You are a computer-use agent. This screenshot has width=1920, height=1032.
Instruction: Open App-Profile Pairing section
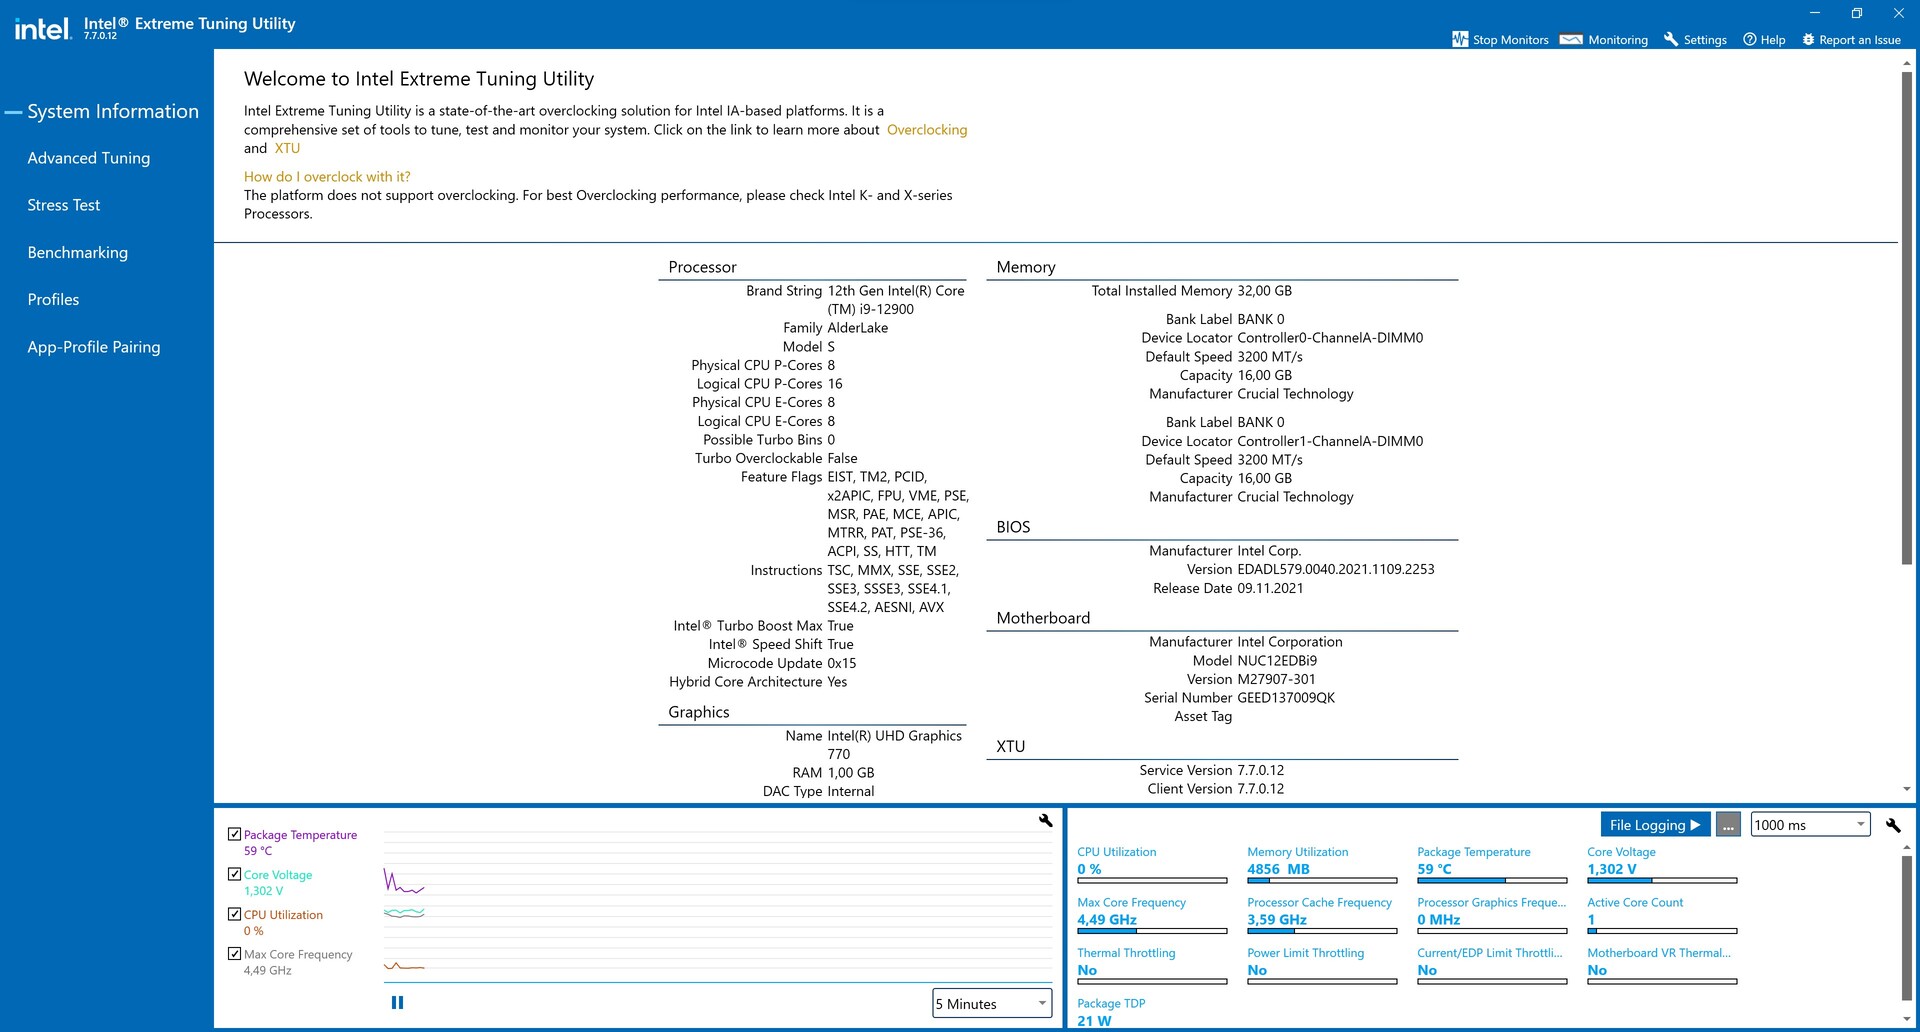point(94,347)
